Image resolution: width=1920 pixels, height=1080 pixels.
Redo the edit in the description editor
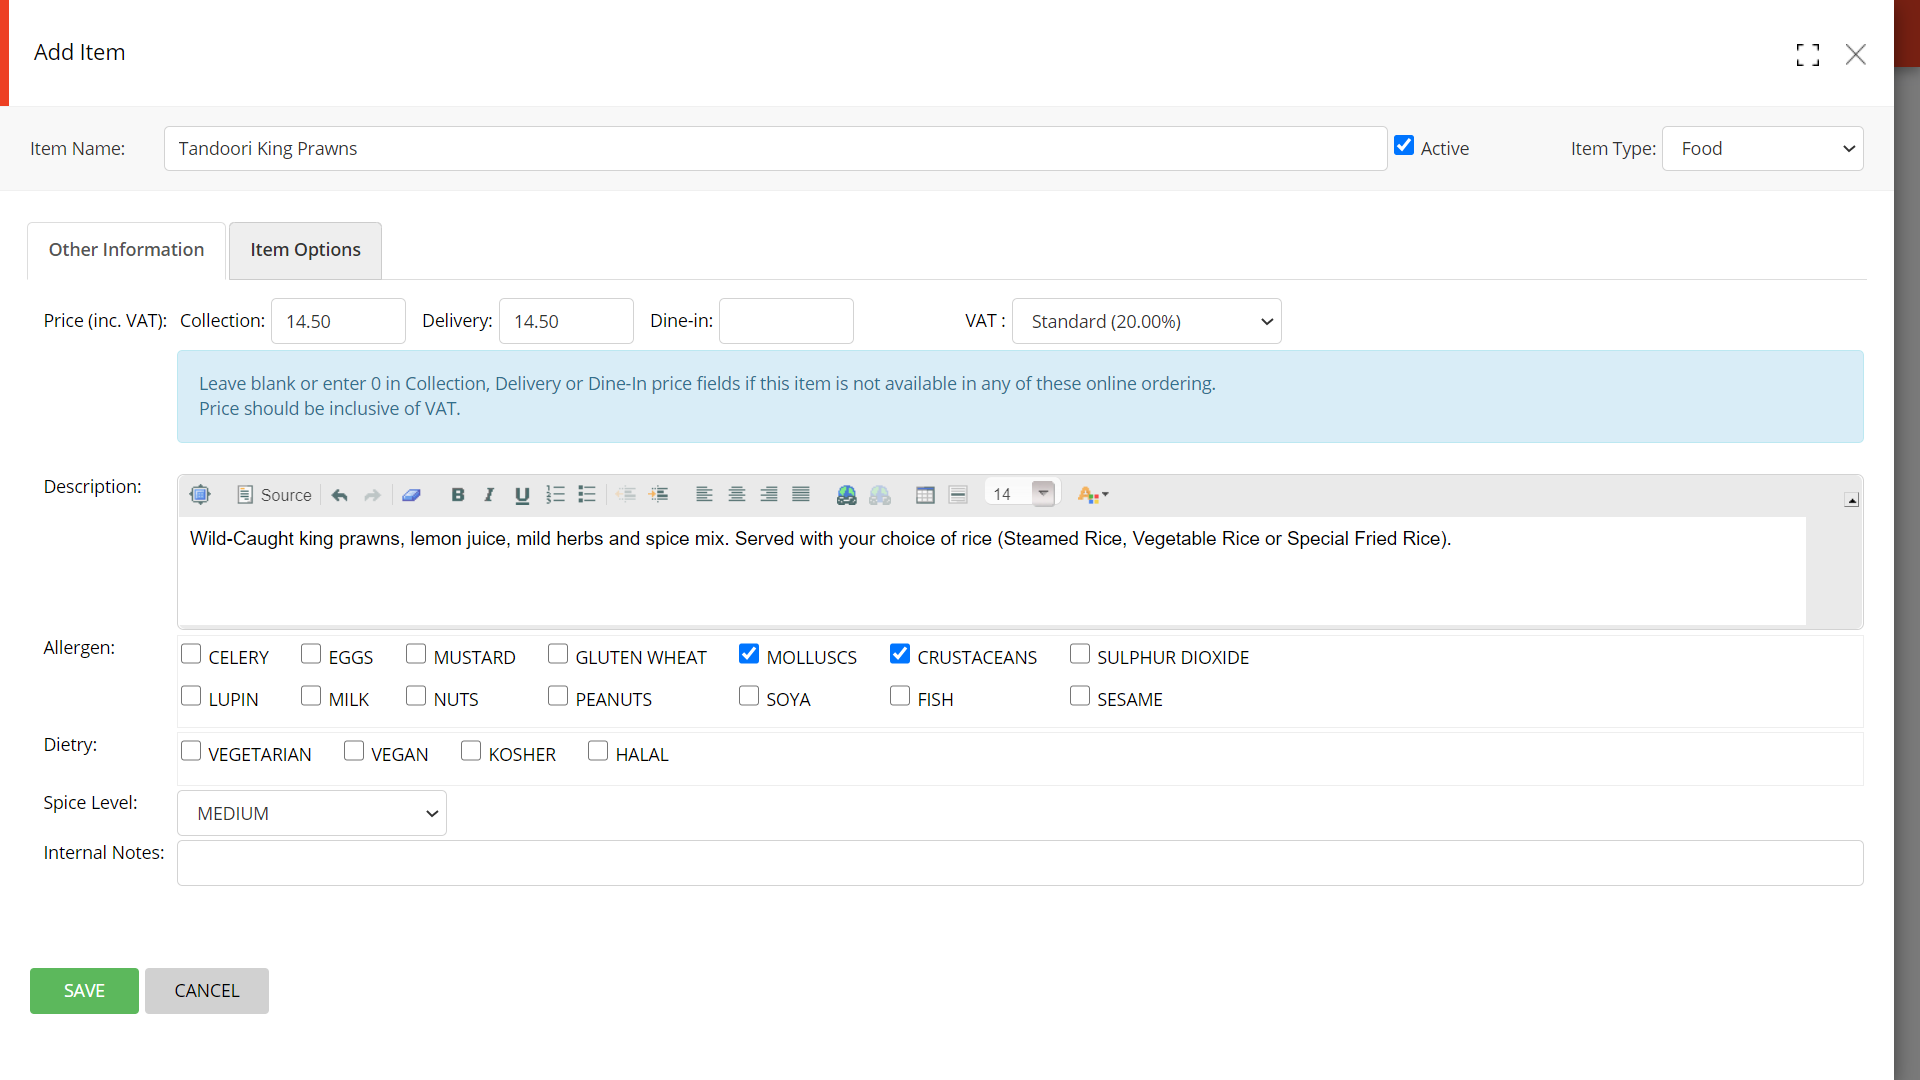[x=372, y=494]
